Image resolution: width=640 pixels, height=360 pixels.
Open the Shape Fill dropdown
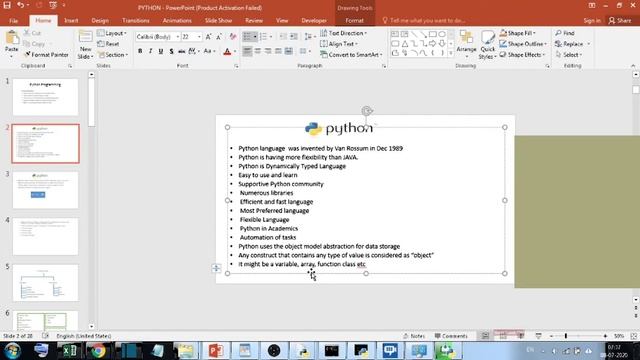[517, 33]
